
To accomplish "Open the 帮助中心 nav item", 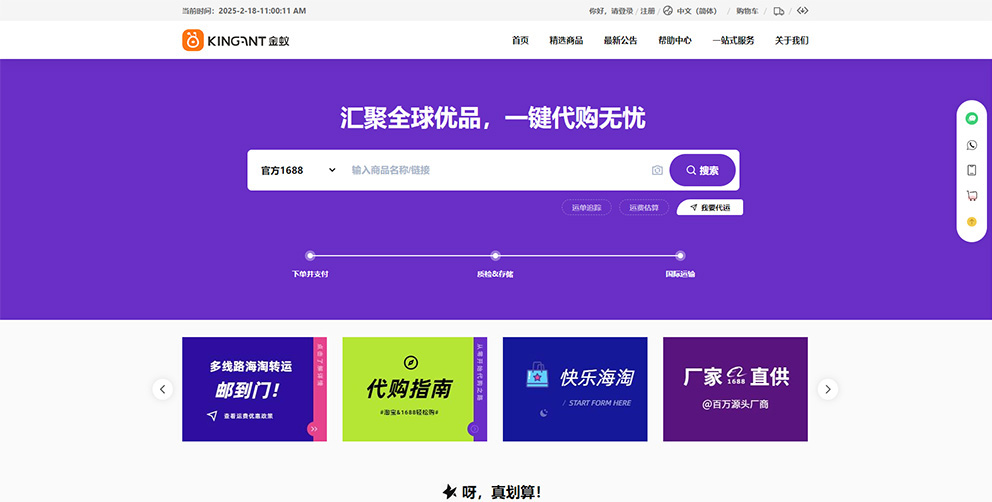I will tap(675, 41).
